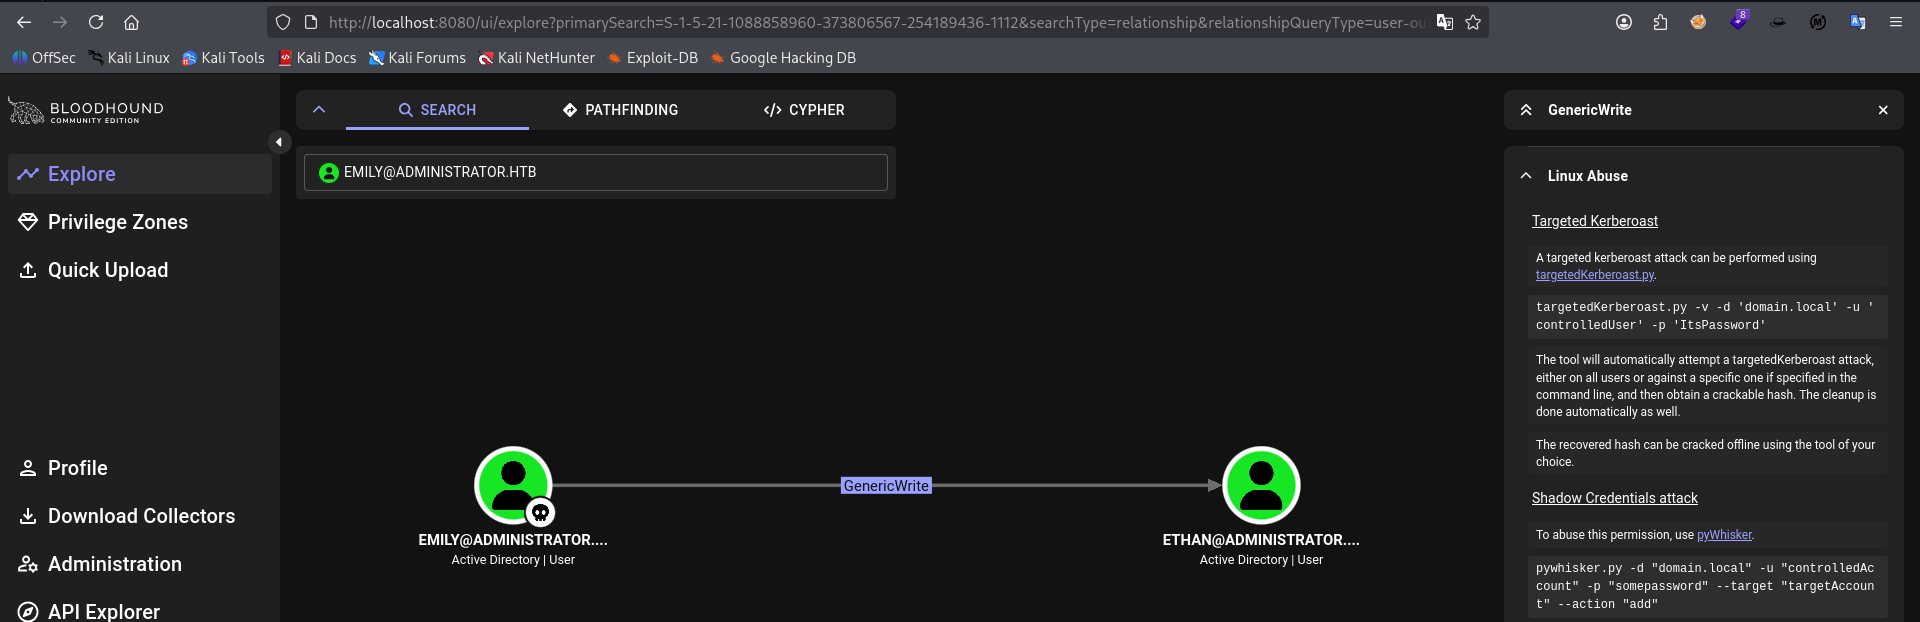Image resolution: width=1920 pixels, height=622 pixels.
Task: Open the Kali NetHunter bookmark
Action: [536, 58]
